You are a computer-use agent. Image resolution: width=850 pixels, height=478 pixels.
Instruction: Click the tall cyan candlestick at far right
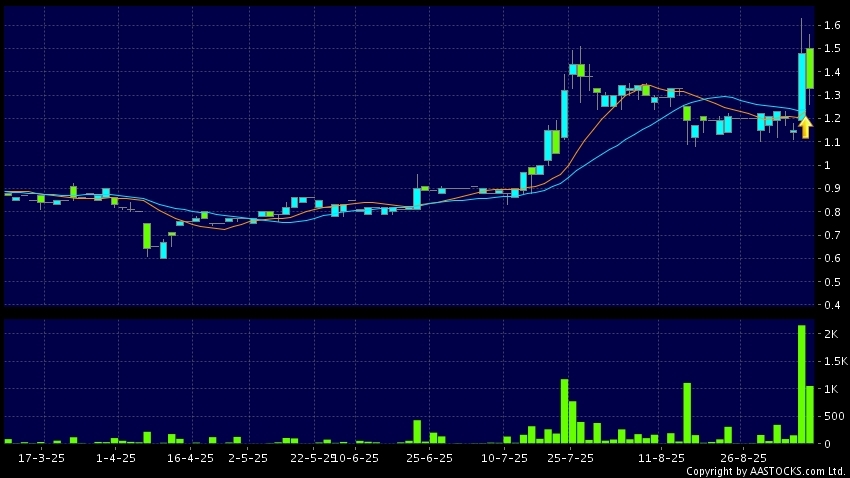pos(801,85)
